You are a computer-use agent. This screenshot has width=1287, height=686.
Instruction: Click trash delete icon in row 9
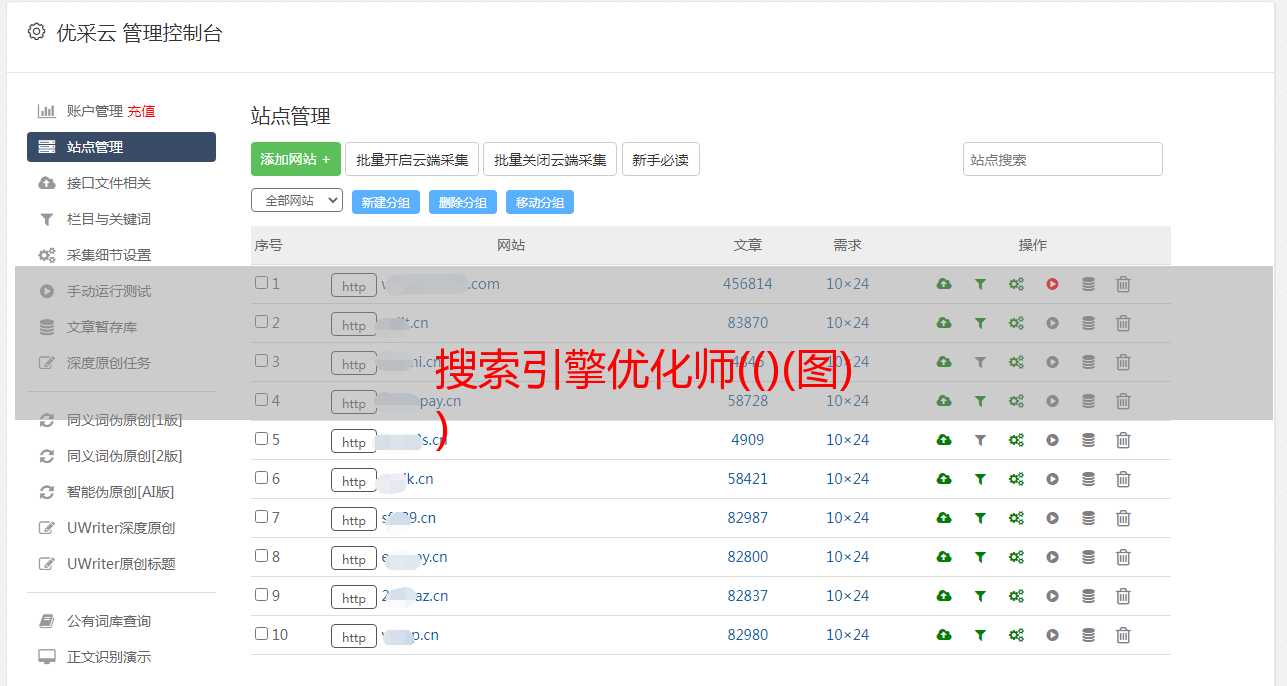[x=1123, y=596]
